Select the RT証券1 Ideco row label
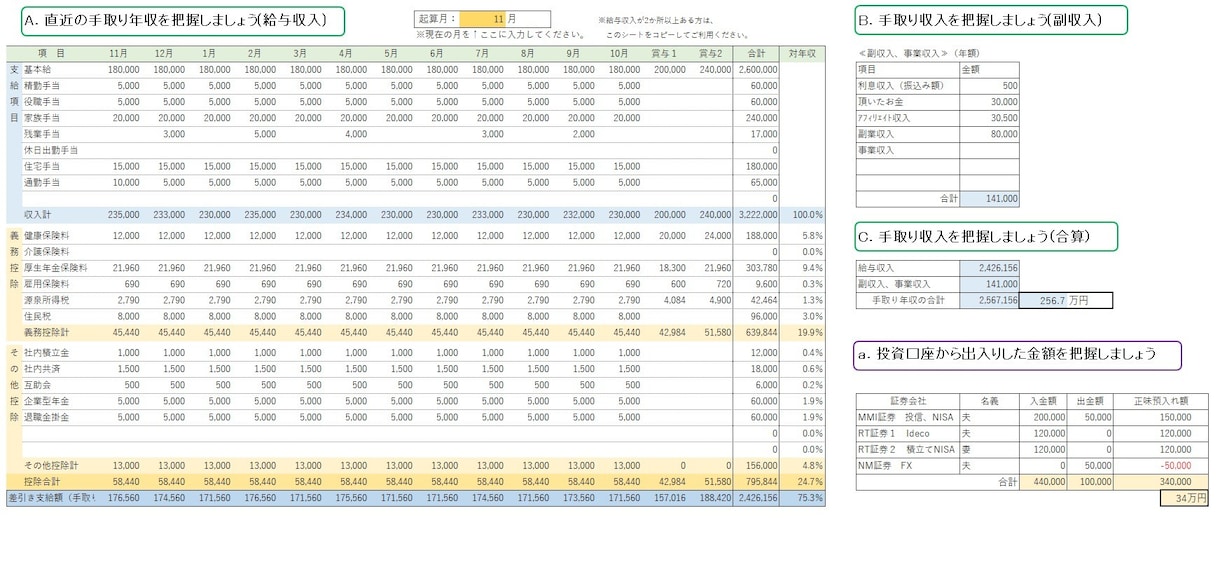 (906, 434)
